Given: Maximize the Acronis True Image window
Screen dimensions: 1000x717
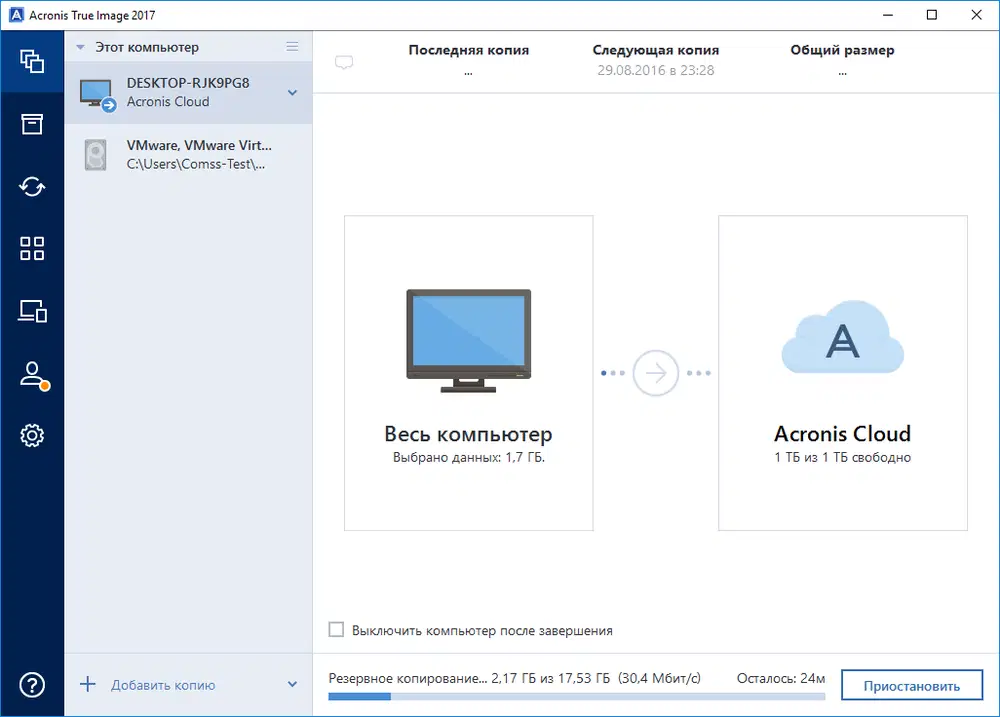Looking at the screenshot, I should (x=932, y=15).
